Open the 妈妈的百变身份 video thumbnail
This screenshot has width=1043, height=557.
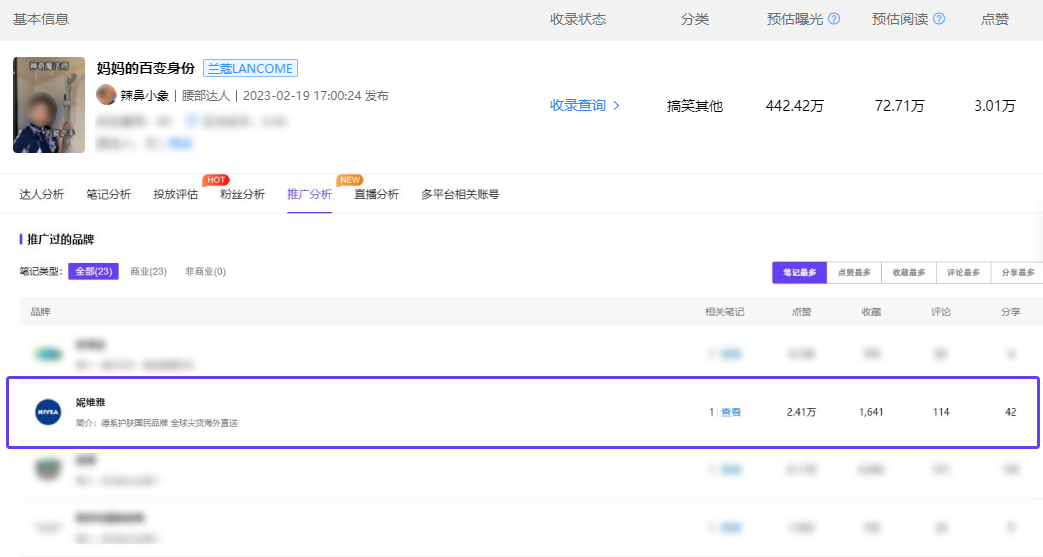49,105
